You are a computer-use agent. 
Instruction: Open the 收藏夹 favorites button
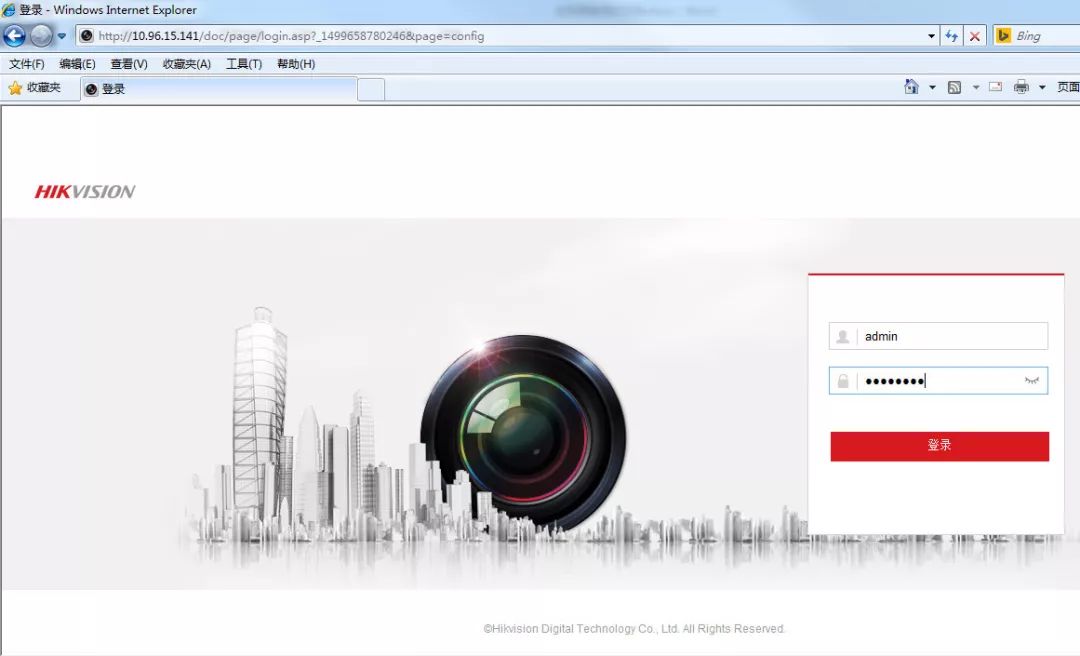click(x=34, y=88)
